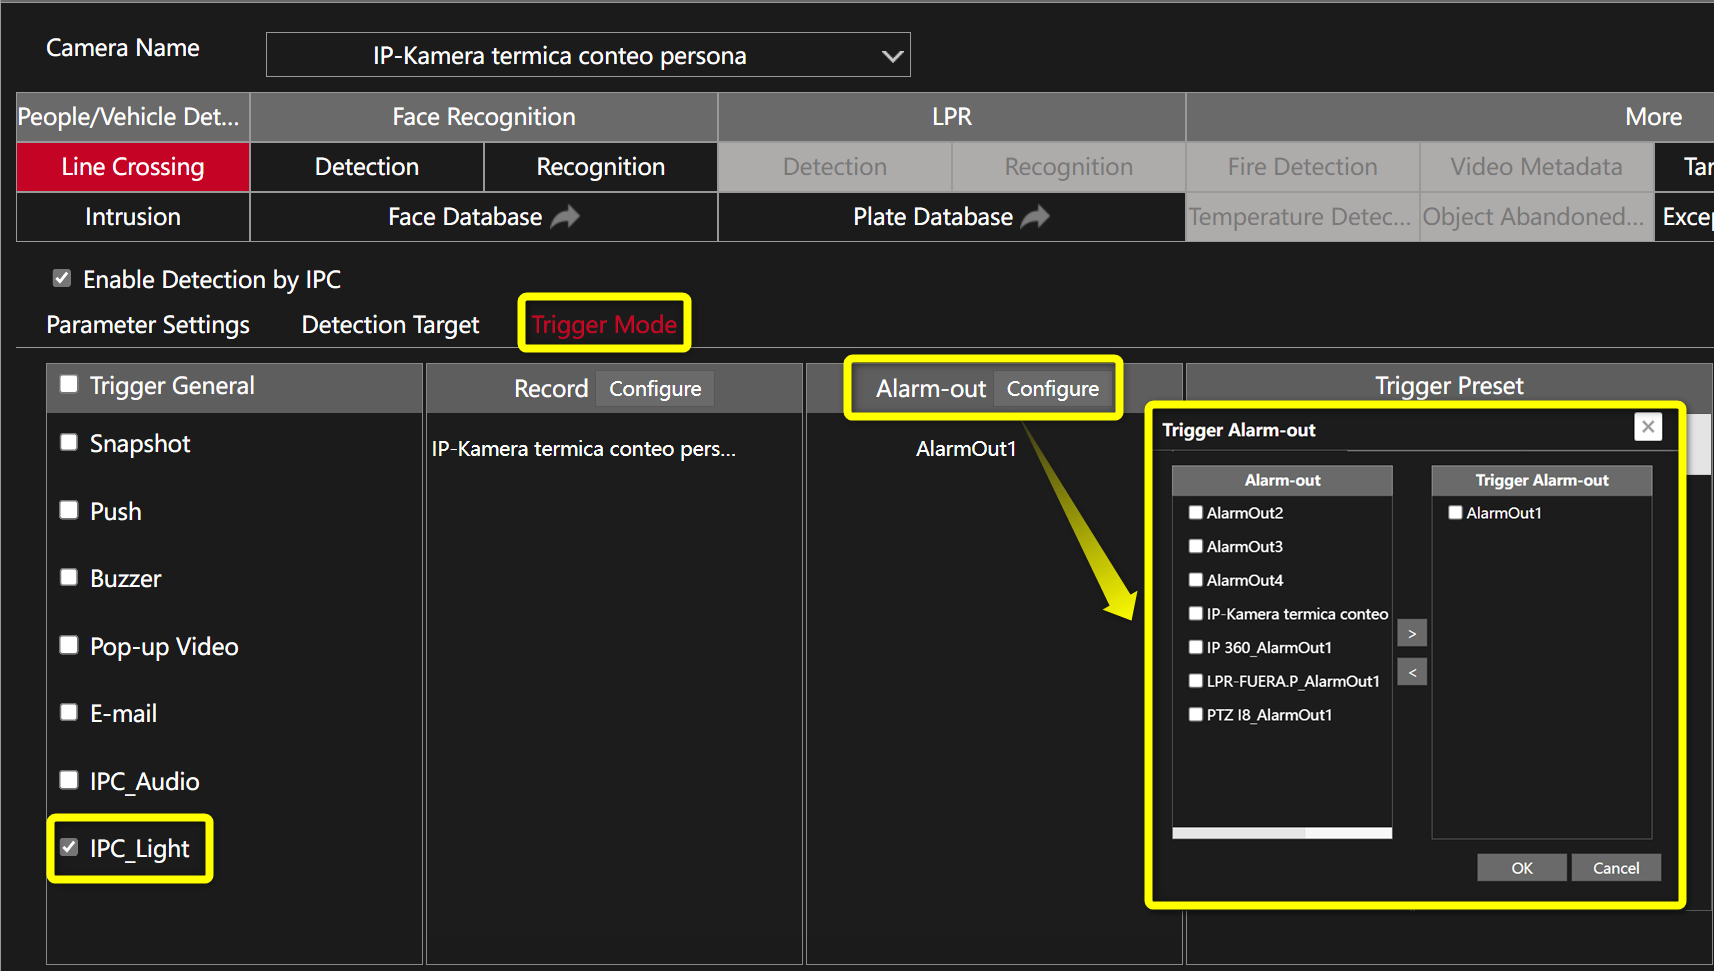Open the Detection Target tab
Image resolution: width=1714 pixels, height=971 pixels.
(x=389, y=324)
